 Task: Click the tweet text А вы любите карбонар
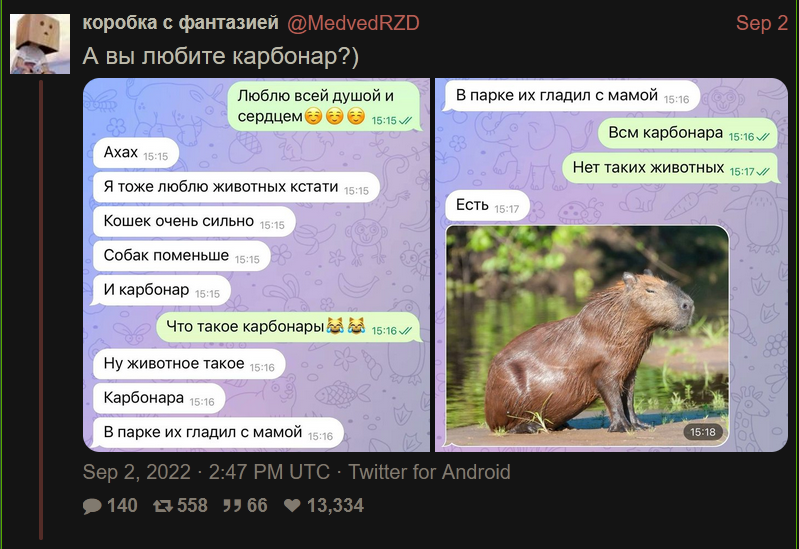click(221, 56)
